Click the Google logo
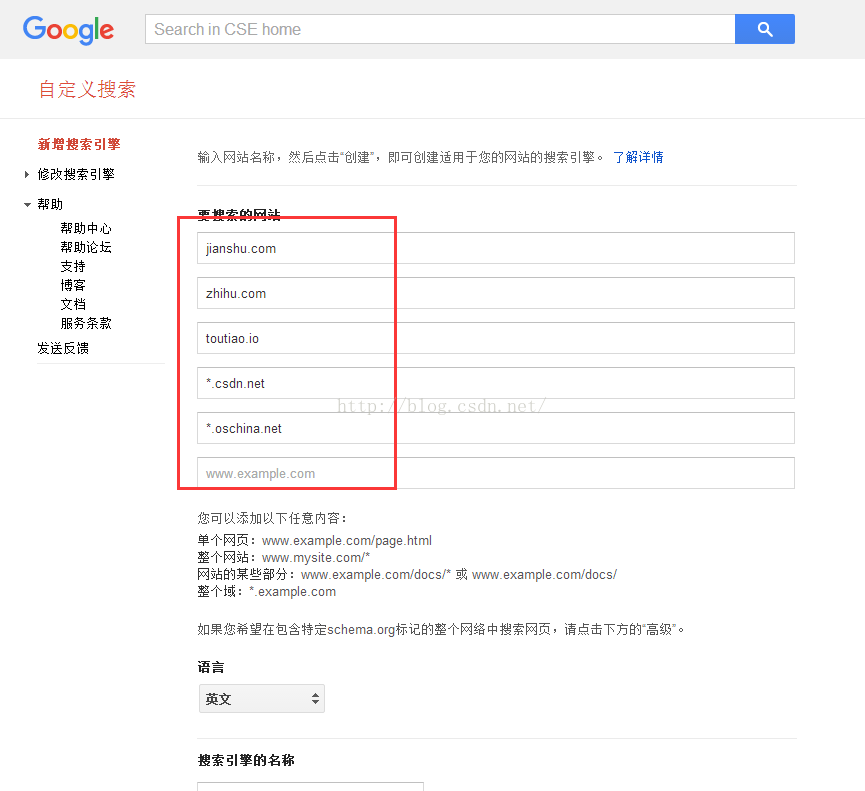Image resolution: width=865 pixels, height=791 pixels. pyautogui.click(x=68, y=30)
